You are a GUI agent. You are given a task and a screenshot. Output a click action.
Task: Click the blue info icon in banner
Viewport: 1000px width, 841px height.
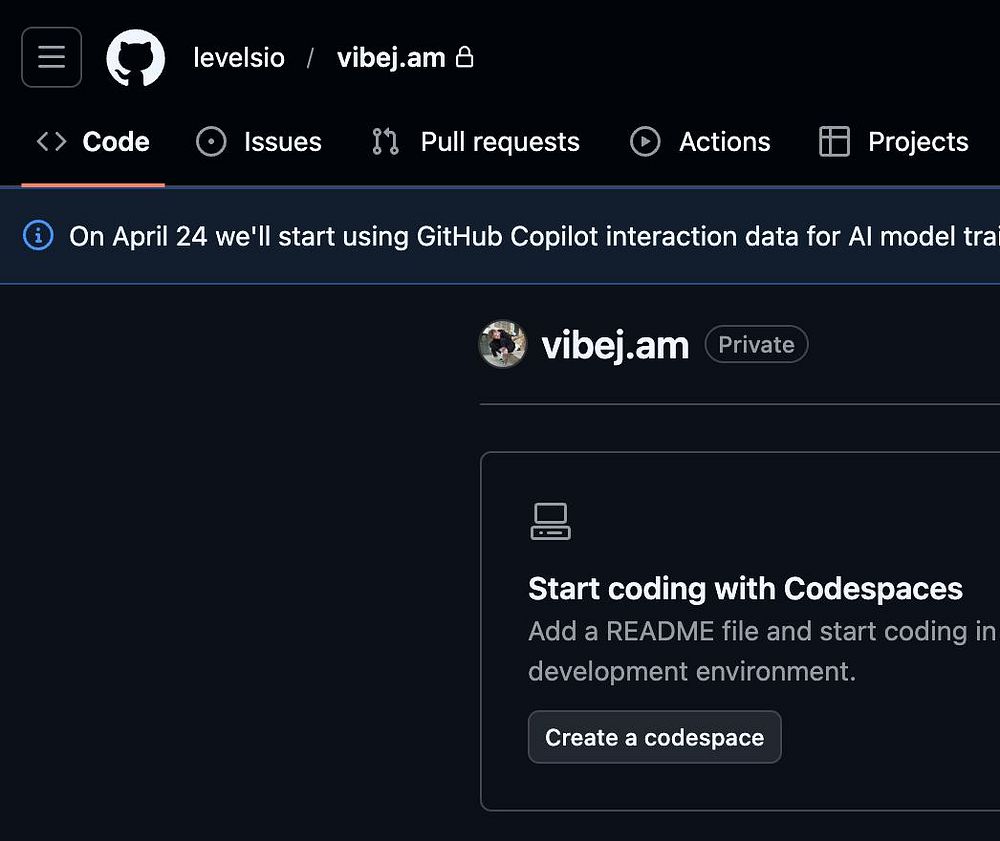(x=38, y=236)
